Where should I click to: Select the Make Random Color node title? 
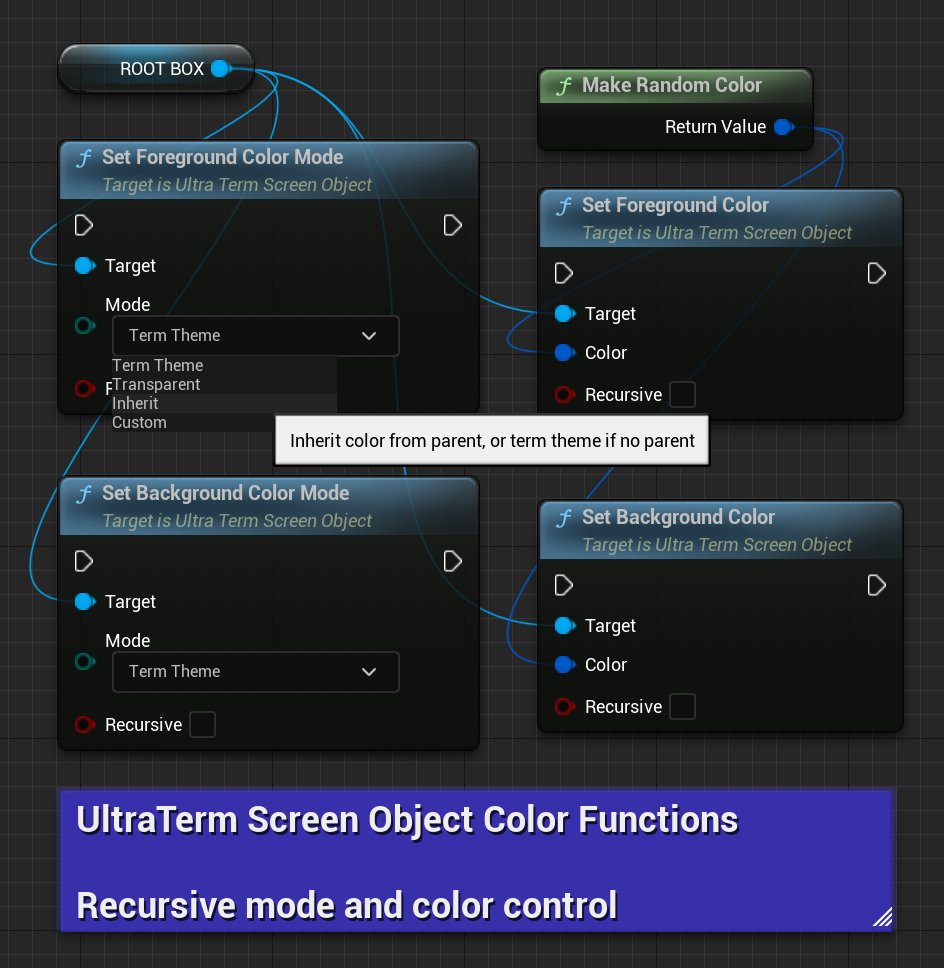coord(672,85)
